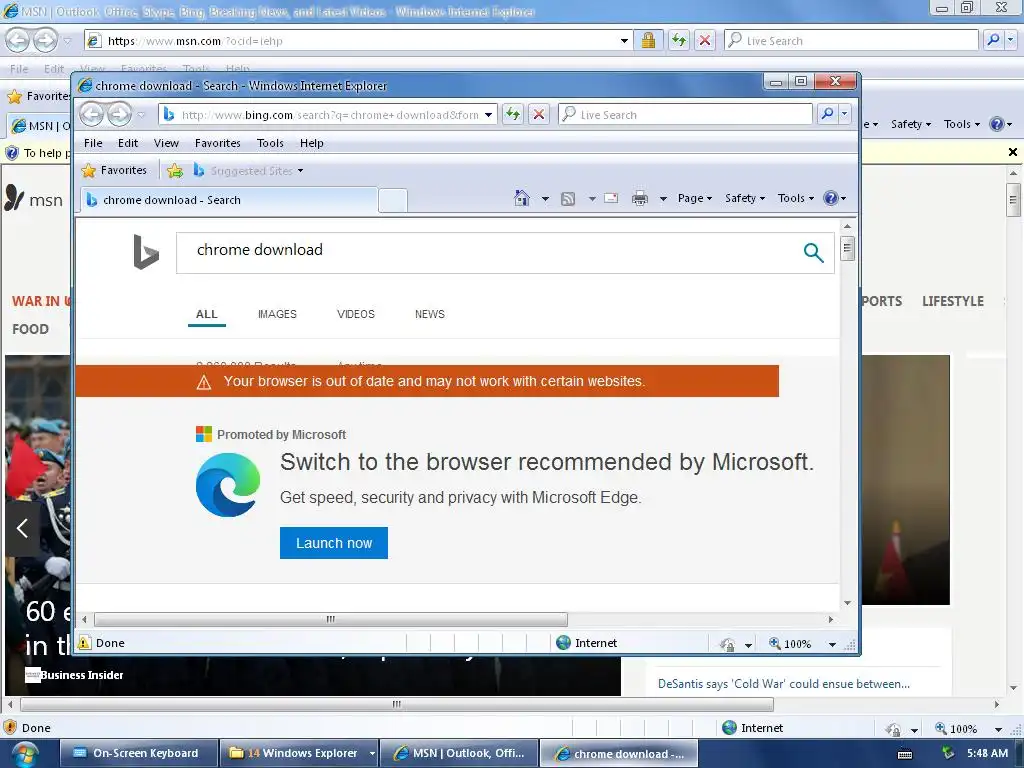Click Microsoft Edge logo in promotion
This screenshot has height=768, width=1024.
pyautogui.click(x=228, y=485)
